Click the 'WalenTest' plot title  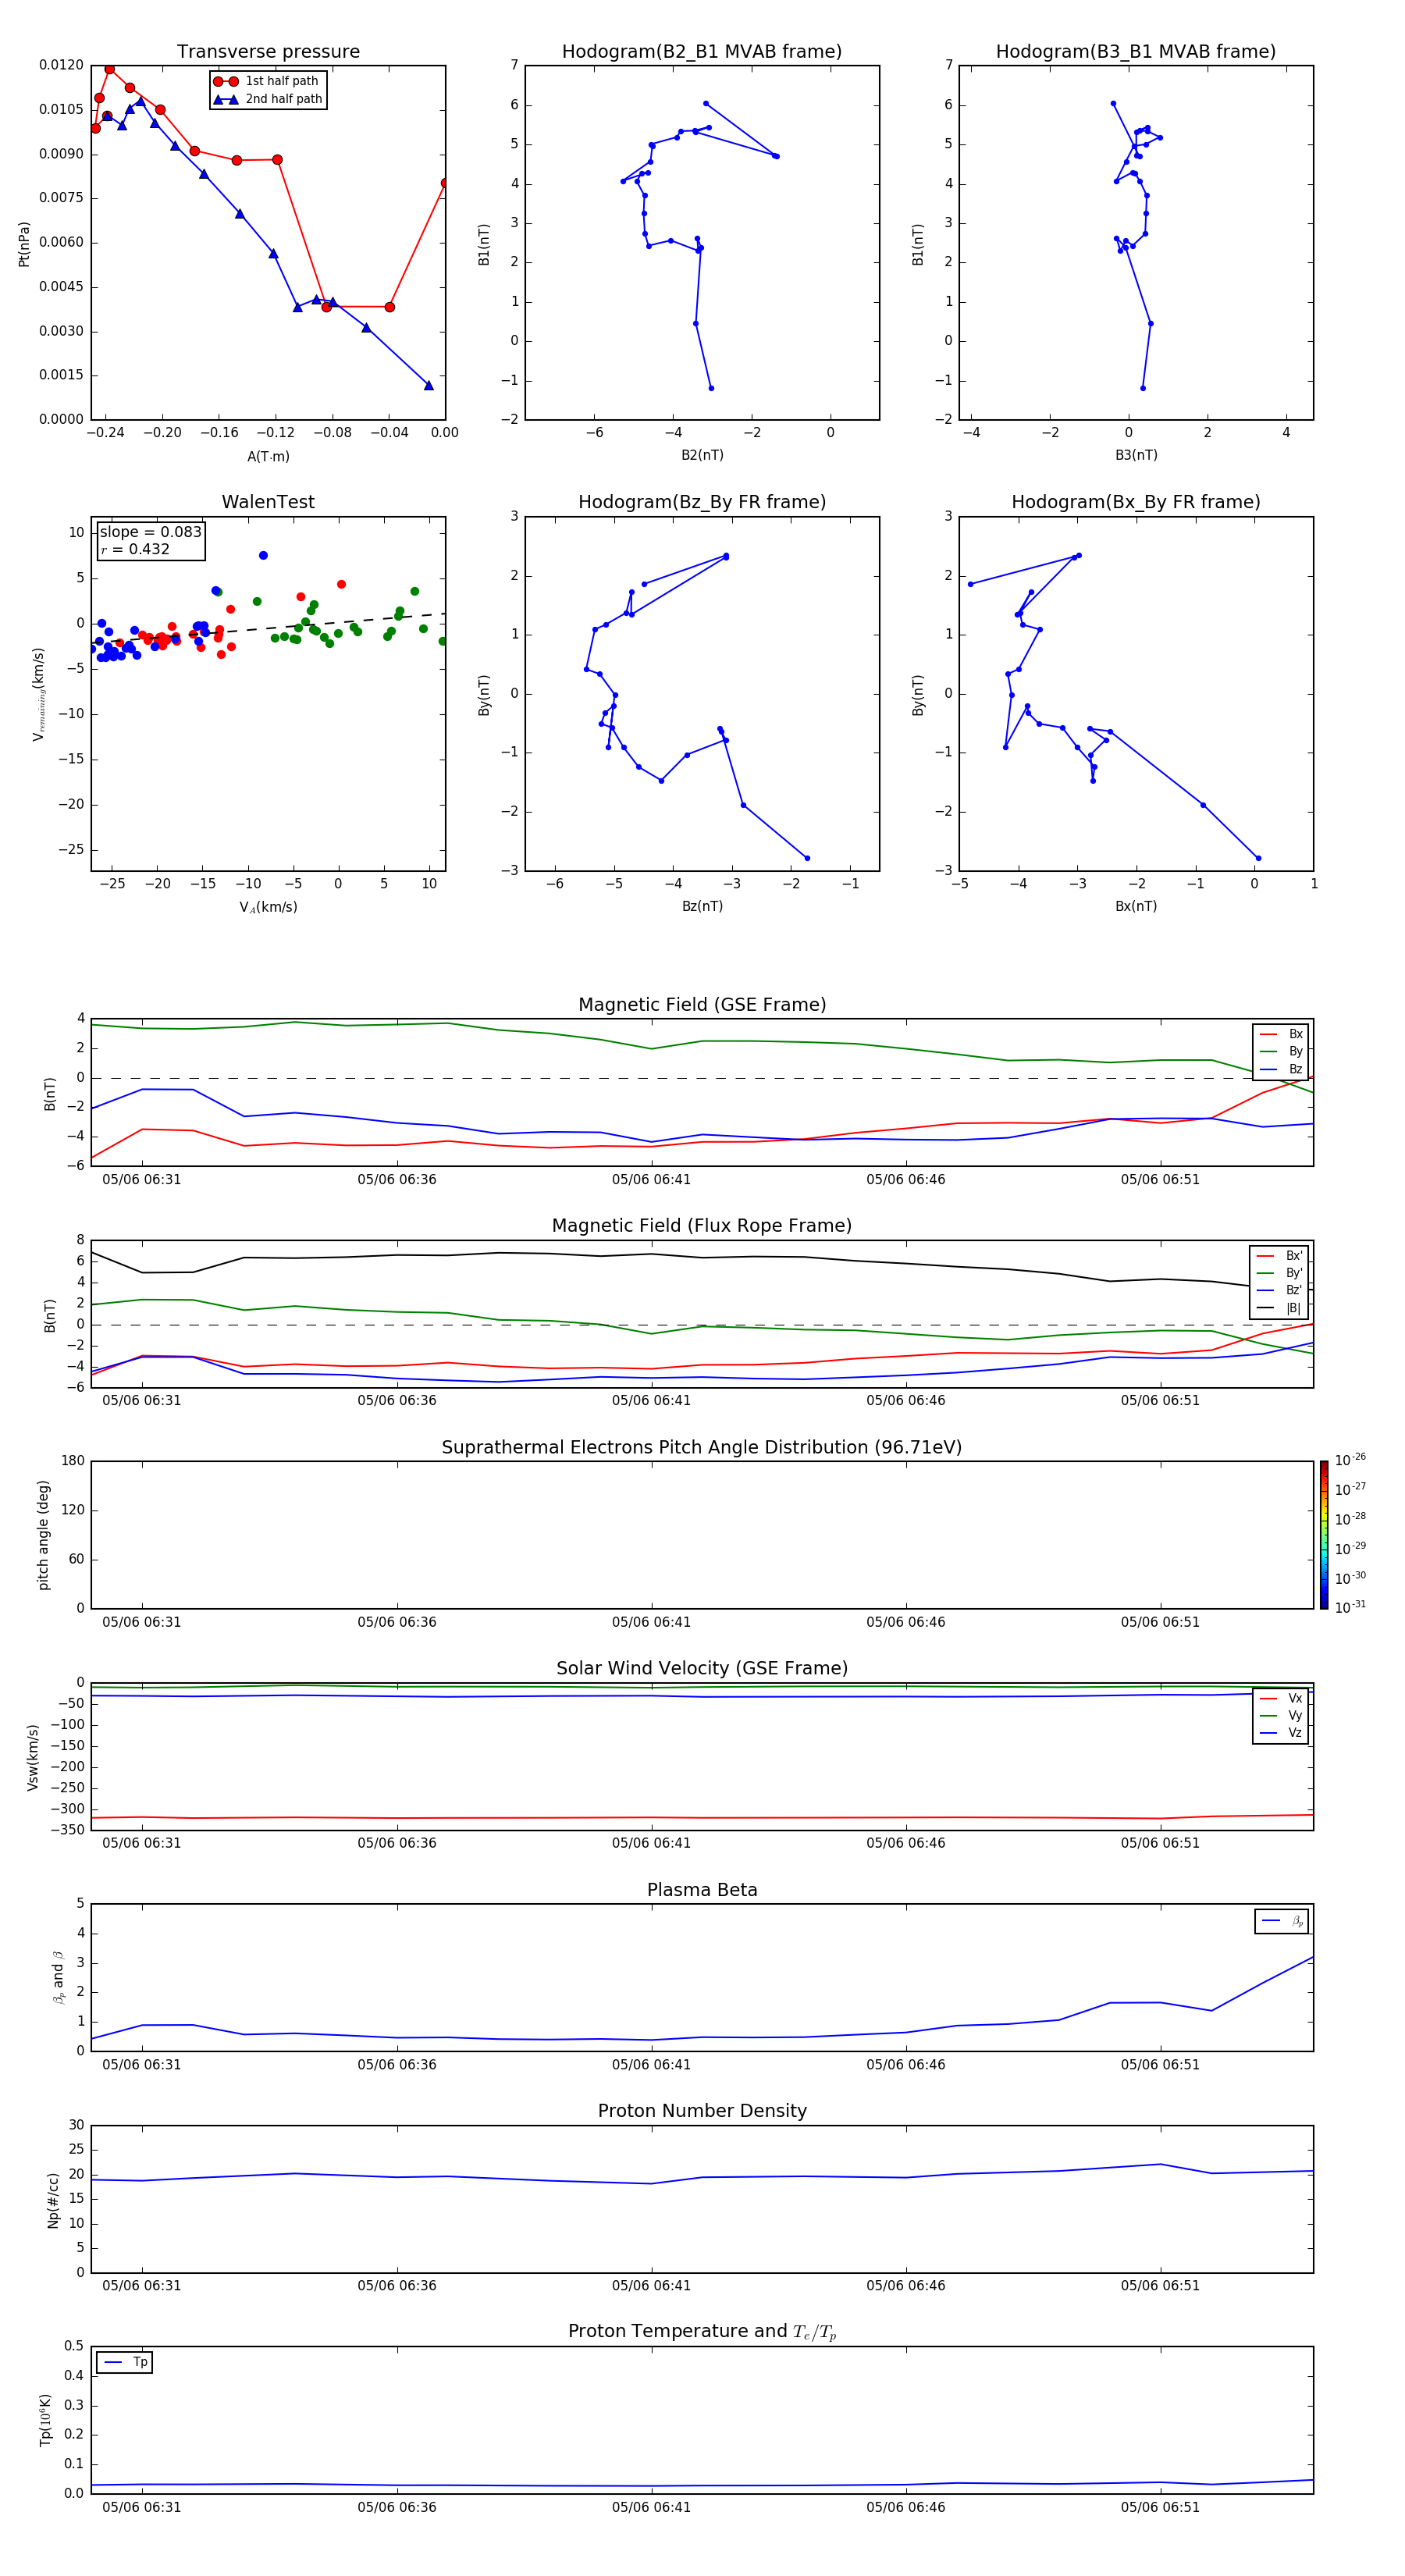point(268,502)
